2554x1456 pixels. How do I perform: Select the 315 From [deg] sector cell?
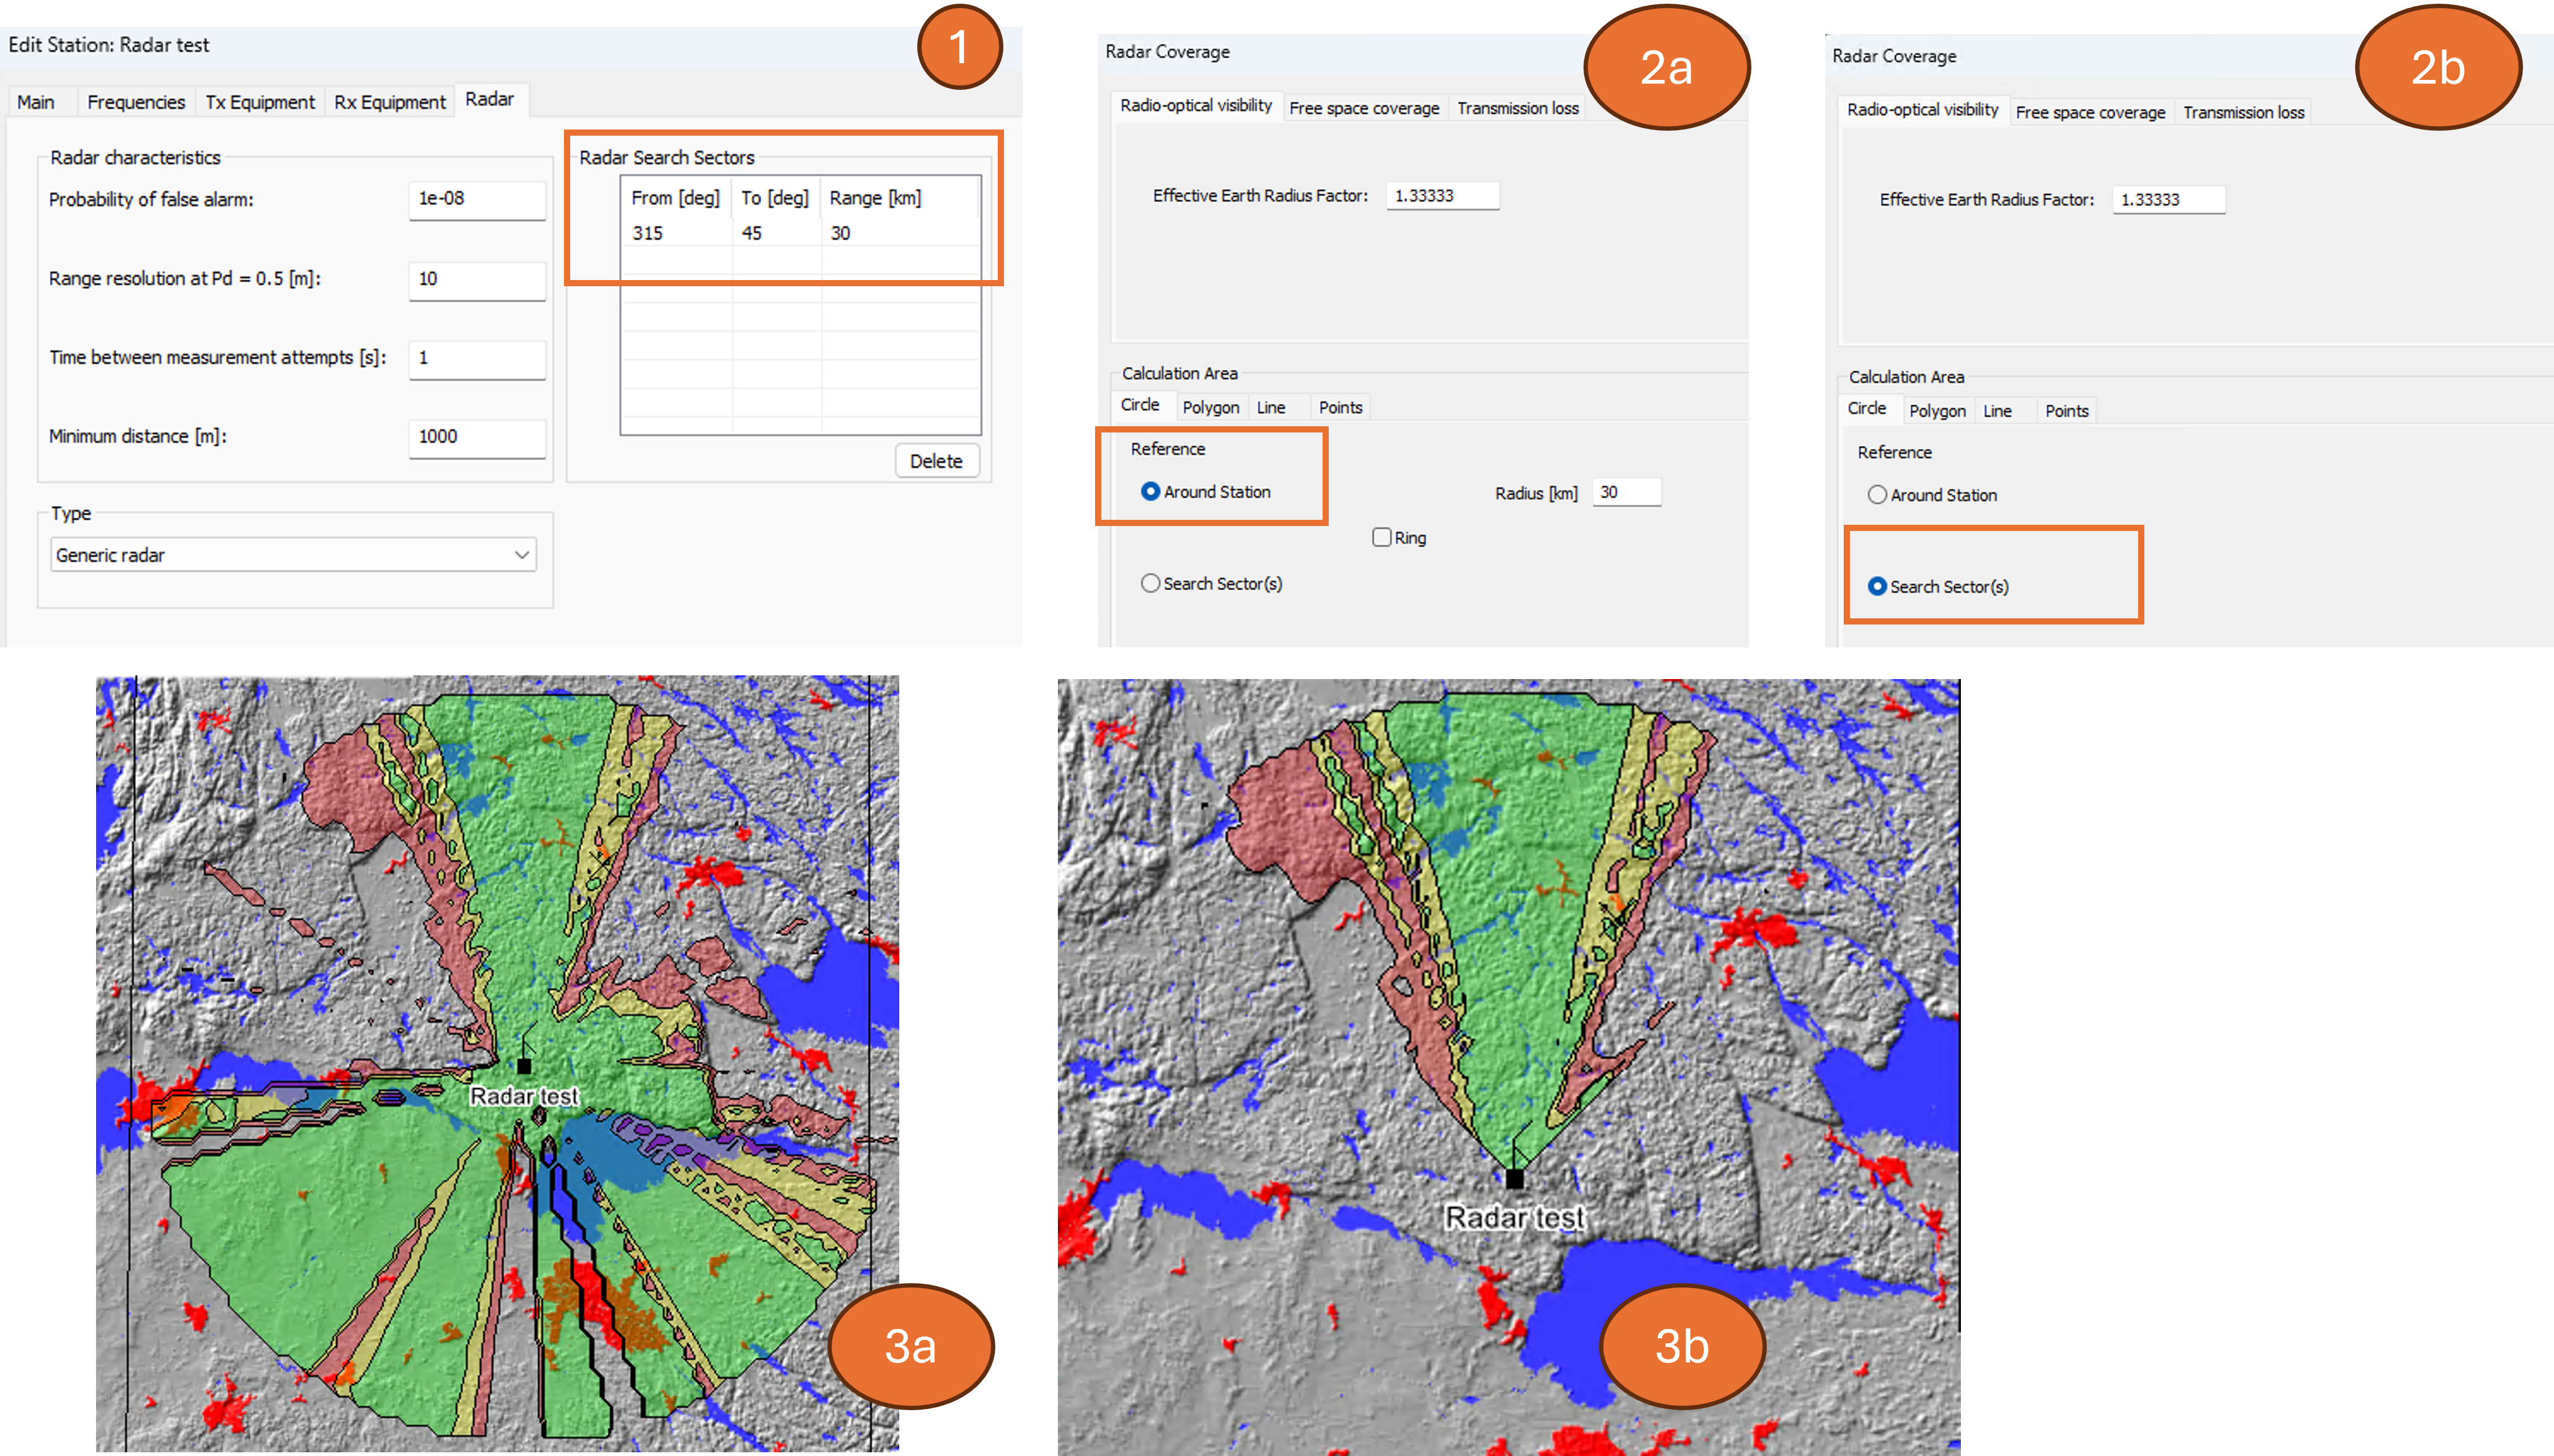click(x=648, y=233)
